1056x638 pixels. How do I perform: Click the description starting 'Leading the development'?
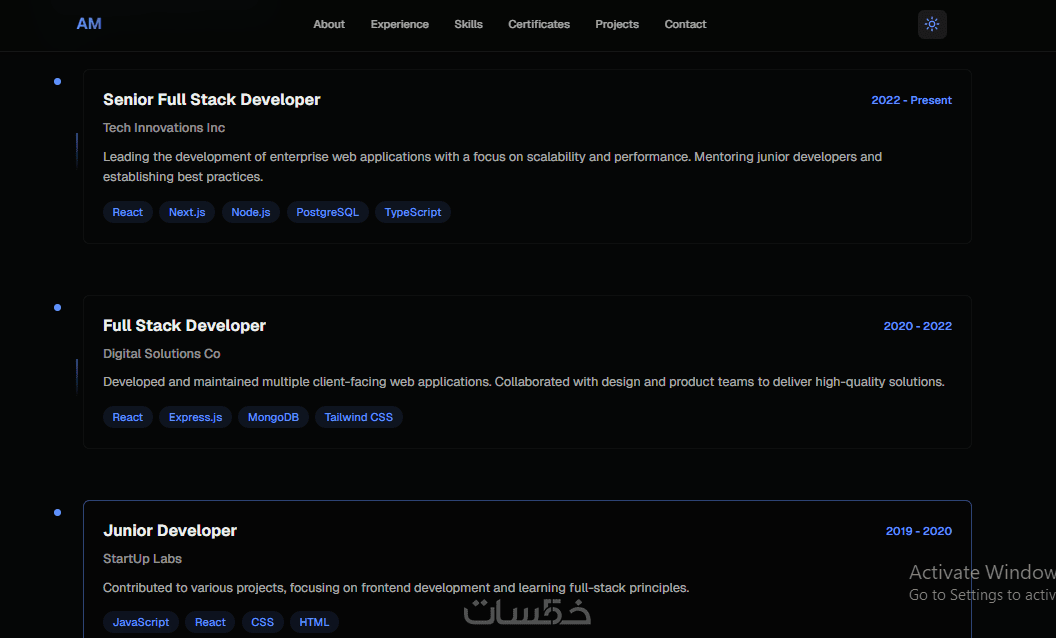(x=492, y=166)
